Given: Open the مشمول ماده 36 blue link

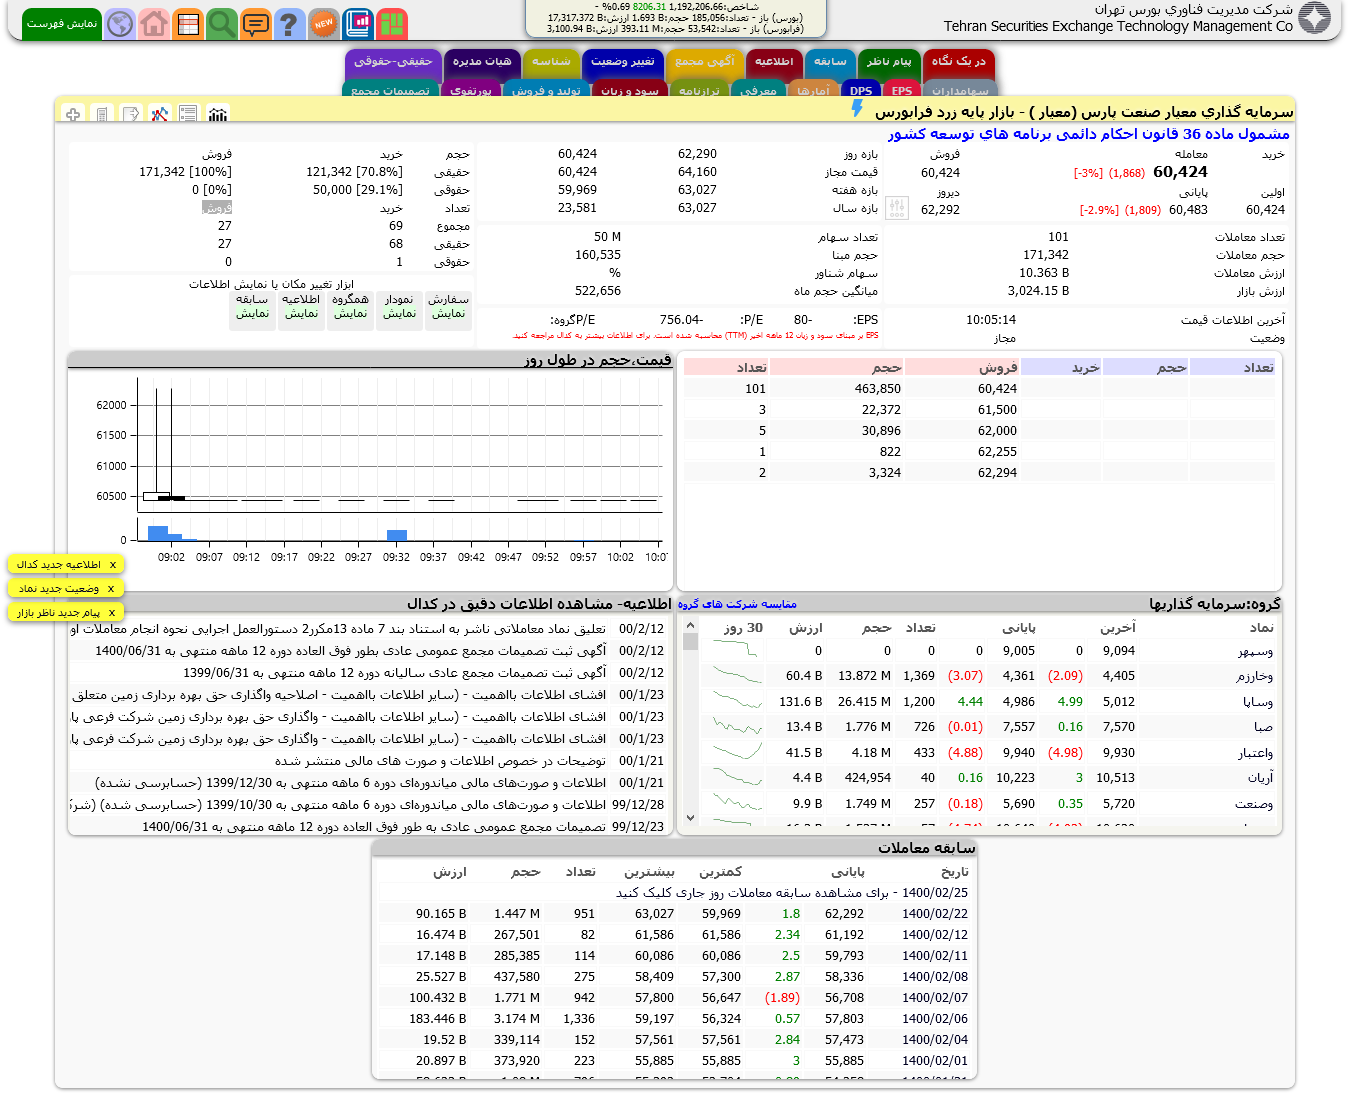Looking at the screenshot, I should [x=1089, y=134].
